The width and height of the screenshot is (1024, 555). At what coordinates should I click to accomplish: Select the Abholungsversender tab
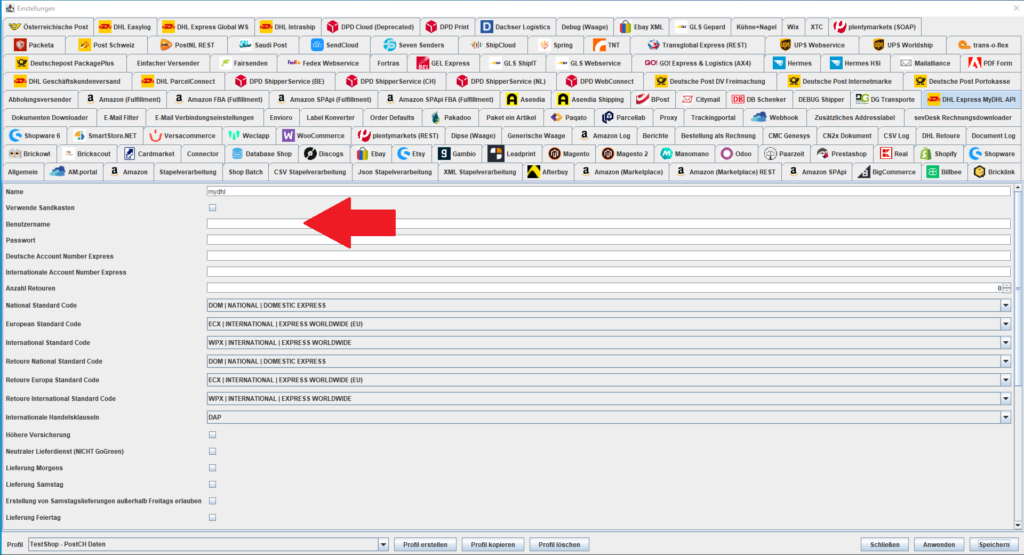pos(40,99)
